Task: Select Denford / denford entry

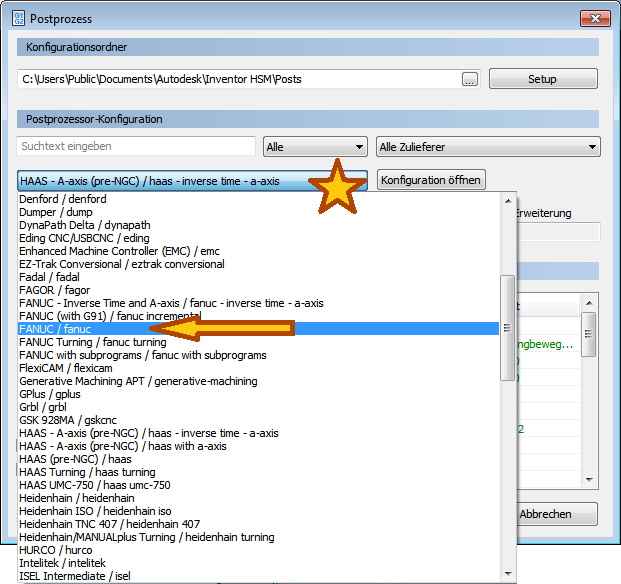Action: pyautogui.click(x=258, y=199)
